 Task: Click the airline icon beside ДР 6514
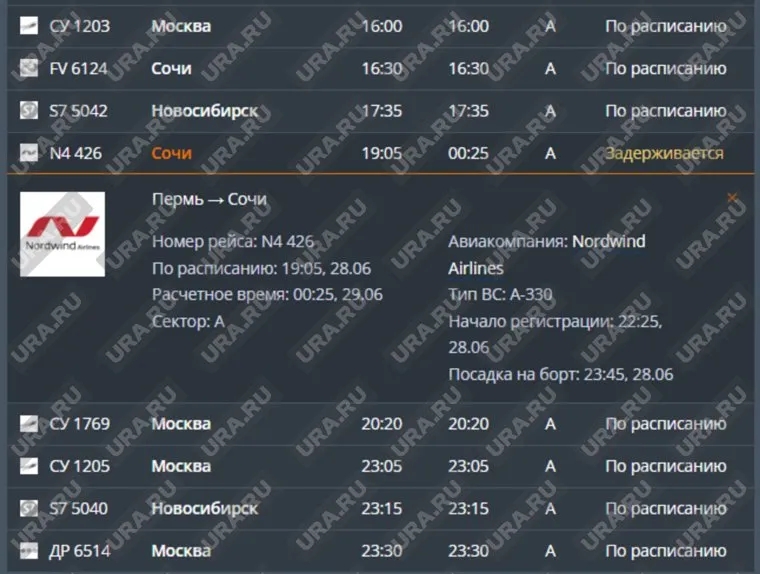pyautogui.click(x=29, y=551)
